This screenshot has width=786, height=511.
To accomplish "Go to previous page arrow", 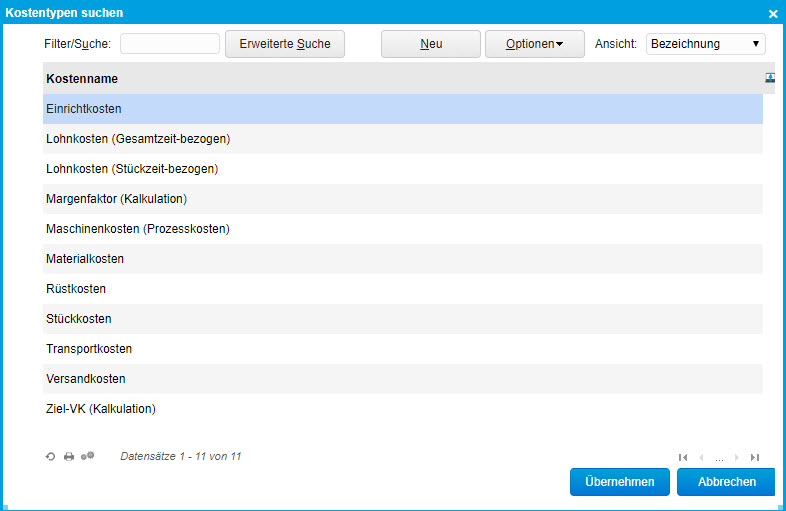I will pos(701,457).
